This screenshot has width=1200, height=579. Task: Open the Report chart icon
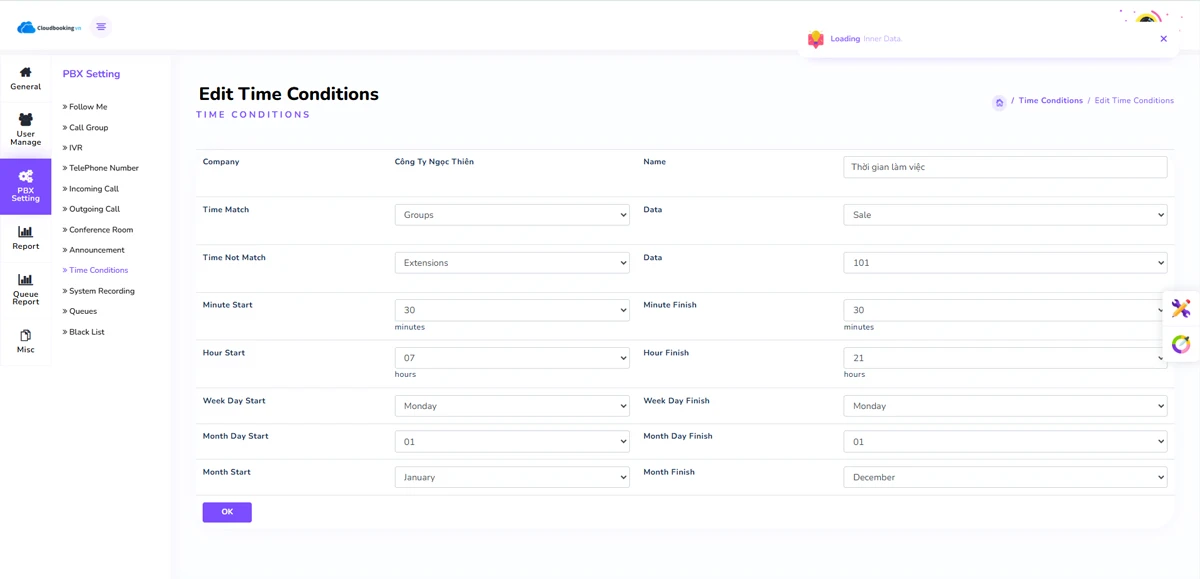pos(26,232)
